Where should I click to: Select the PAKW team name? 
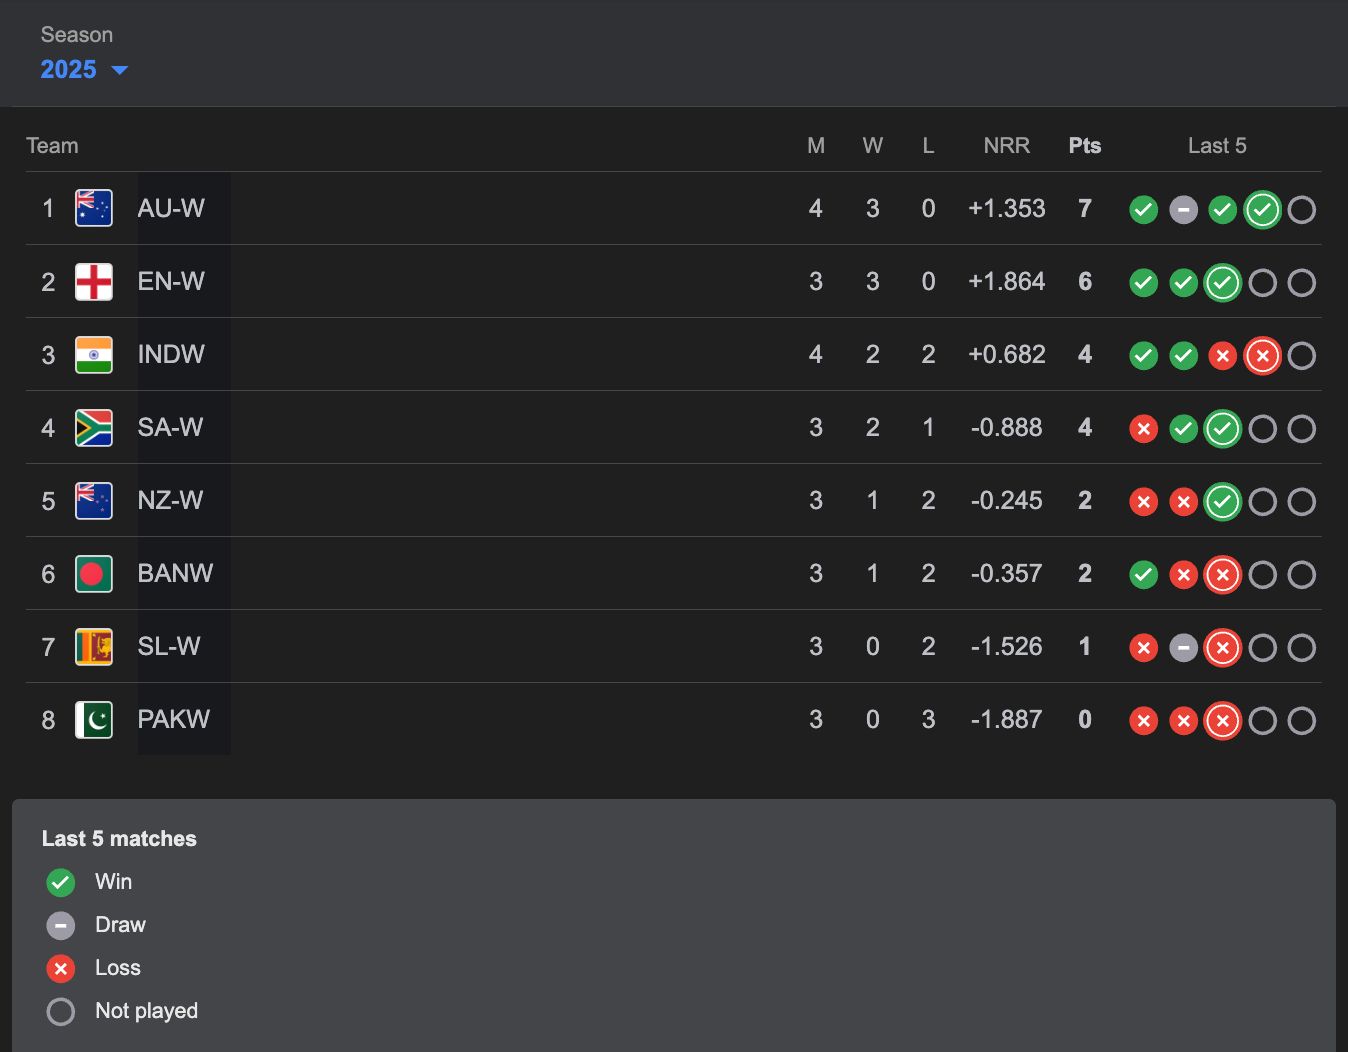point(173,720)
